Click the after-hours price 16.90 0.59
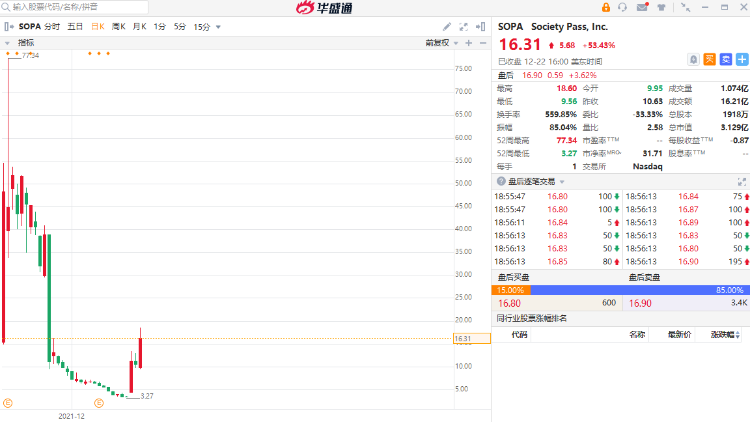Image resolution: width=750 pixels, height=422 pixels. coord(542,75)
